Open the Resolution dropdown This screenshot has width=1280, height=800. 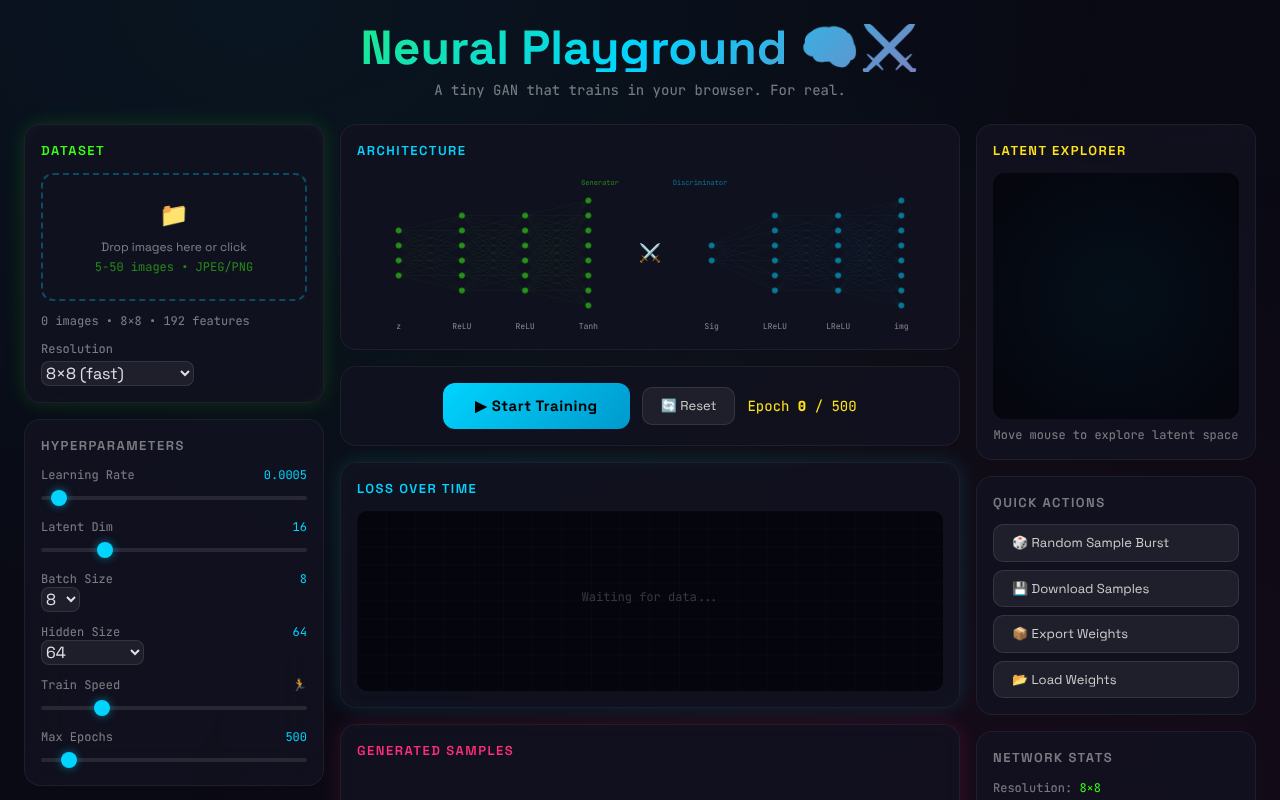tap(117, 373)
